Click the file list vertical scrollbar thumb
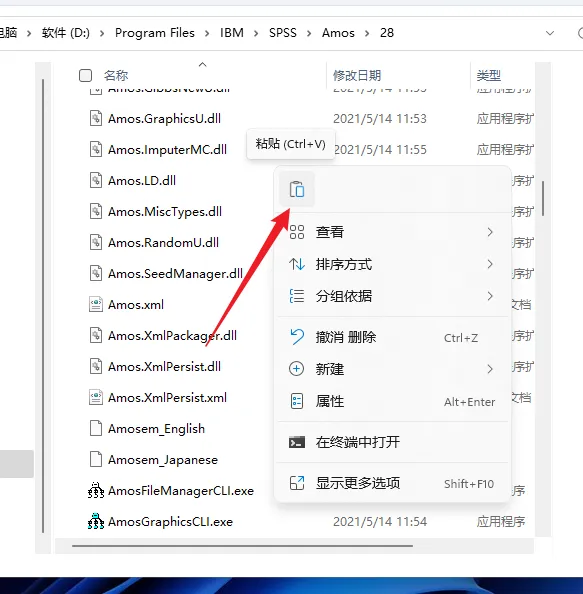The image size is (583, 594). 543,198
